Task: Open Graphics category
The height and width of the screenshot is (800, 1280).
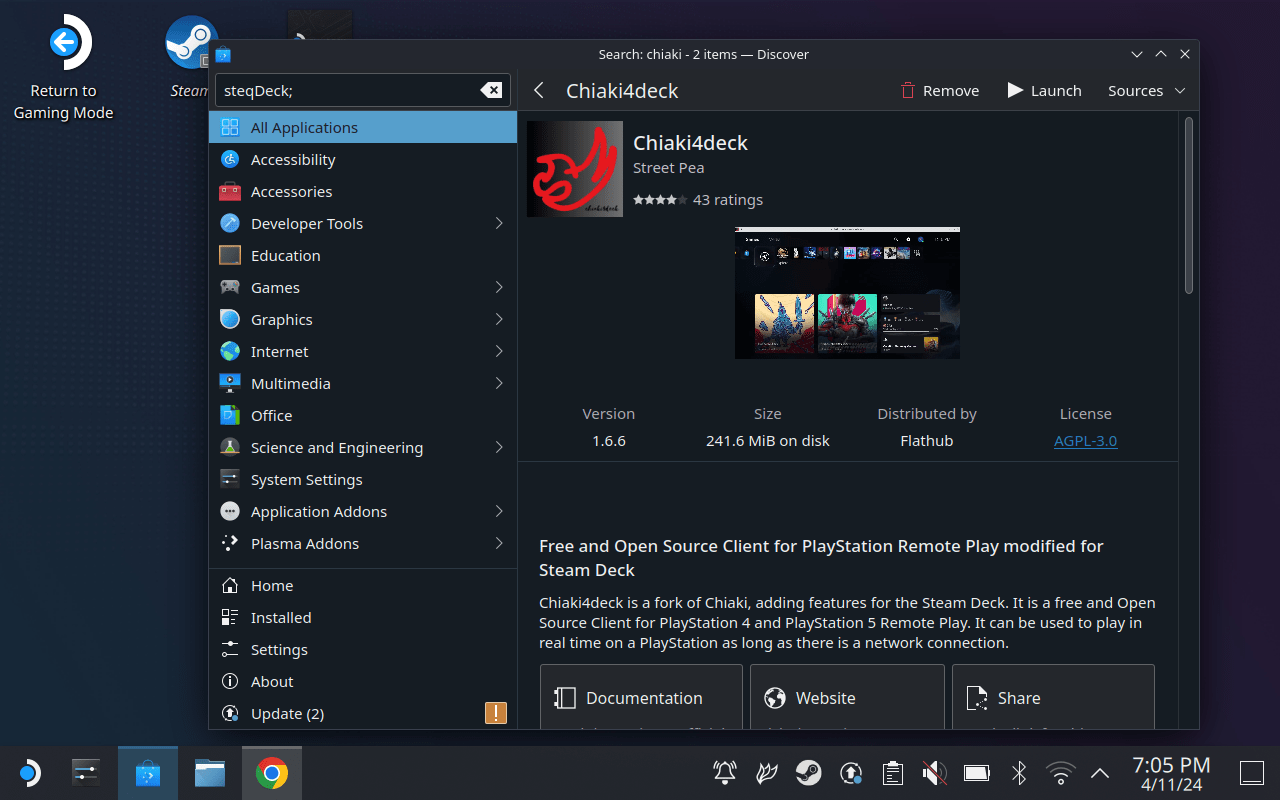Action: pos(363,319)
